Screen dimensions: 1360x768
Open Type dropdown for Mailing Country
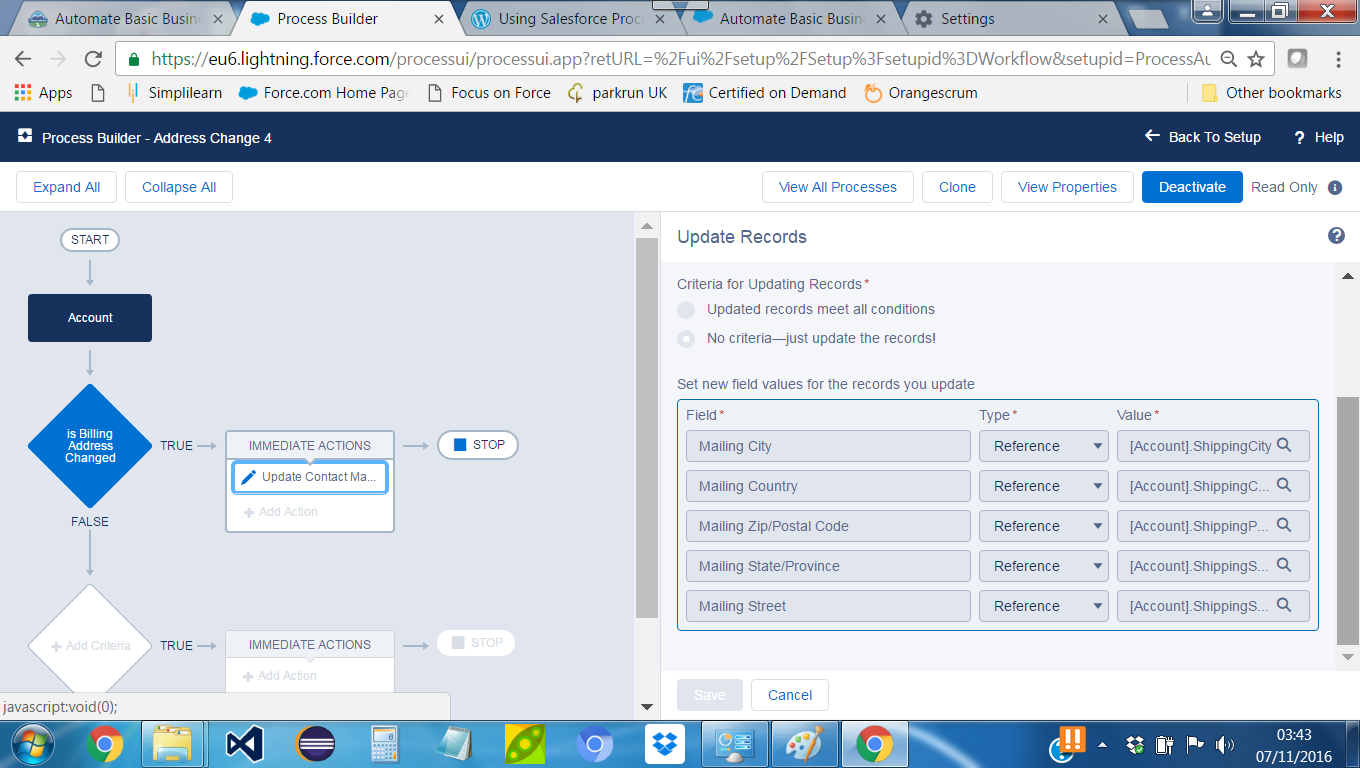click(x=1044, y=486)
